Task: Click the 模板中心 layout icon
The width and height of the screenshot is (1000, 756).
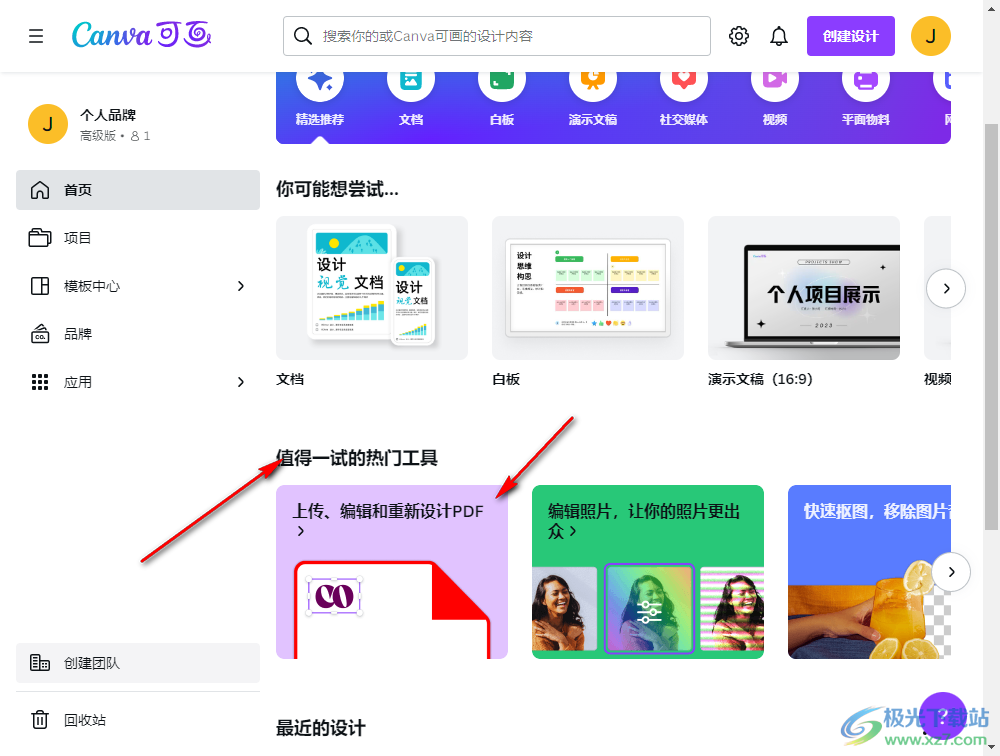Action: [x=40, y=286]
